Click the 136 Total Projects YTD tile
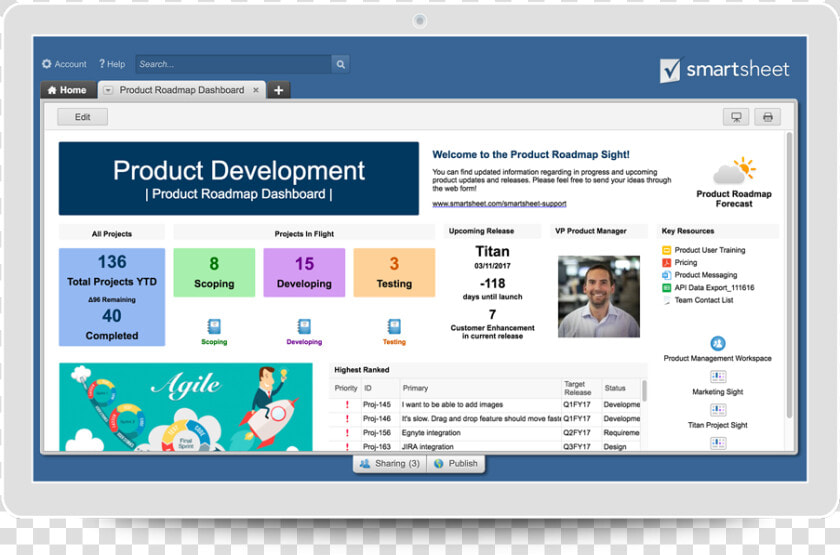This screenshot has height=555, width=840. pyautogui.click(x=112, y=297)
